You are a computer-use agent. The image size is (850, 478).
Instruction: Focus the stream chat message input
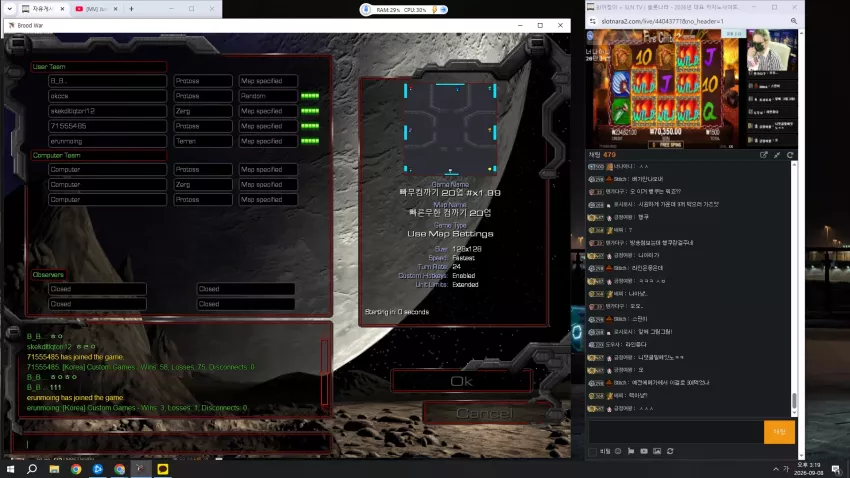pos(675,432)
